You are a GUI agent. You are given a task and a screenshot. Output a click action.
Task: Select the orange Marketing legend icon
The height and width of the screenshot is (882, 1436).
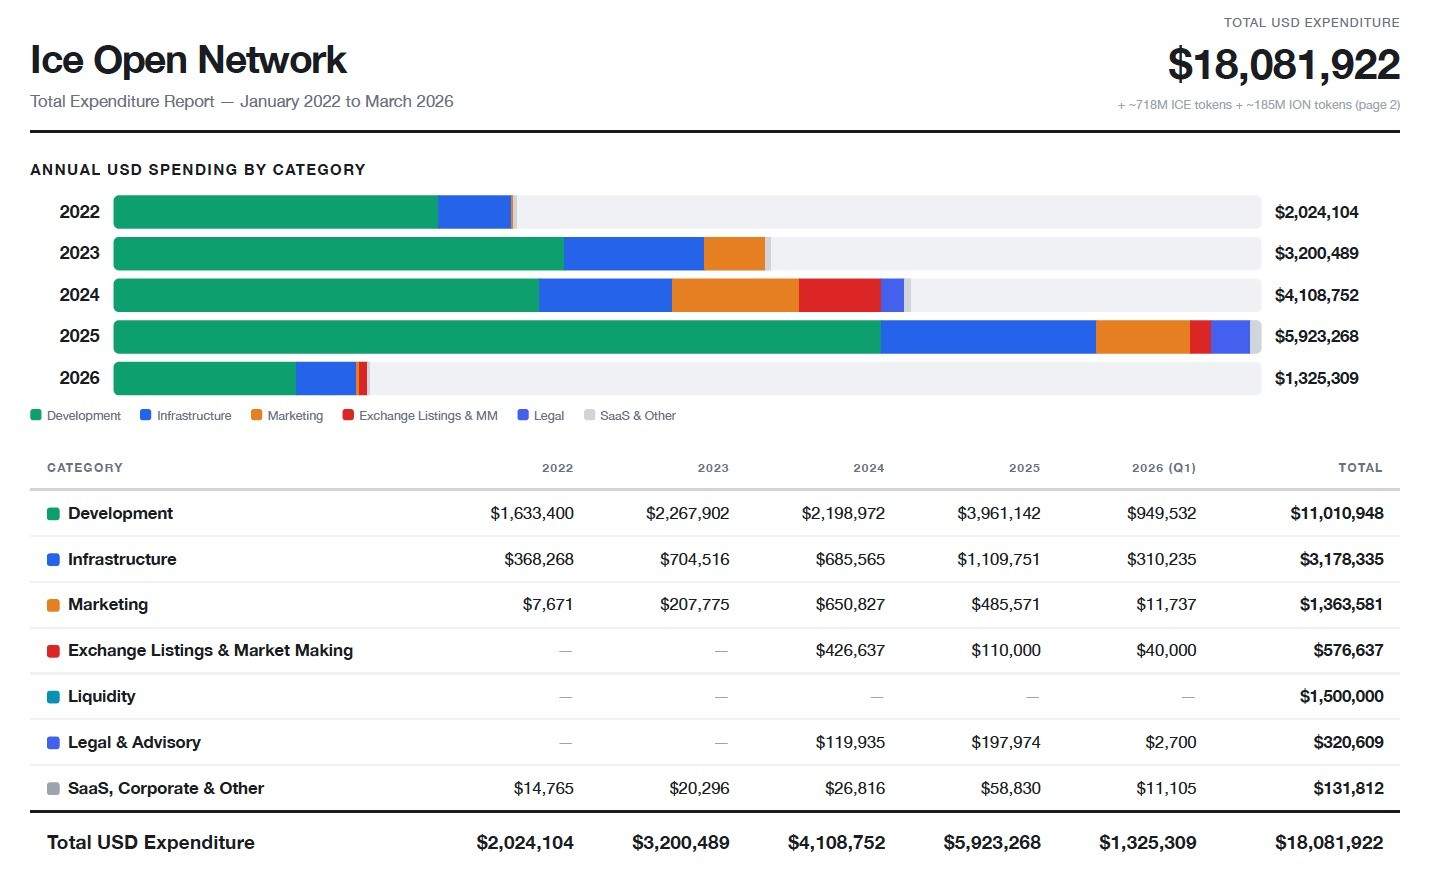(256, 415)
